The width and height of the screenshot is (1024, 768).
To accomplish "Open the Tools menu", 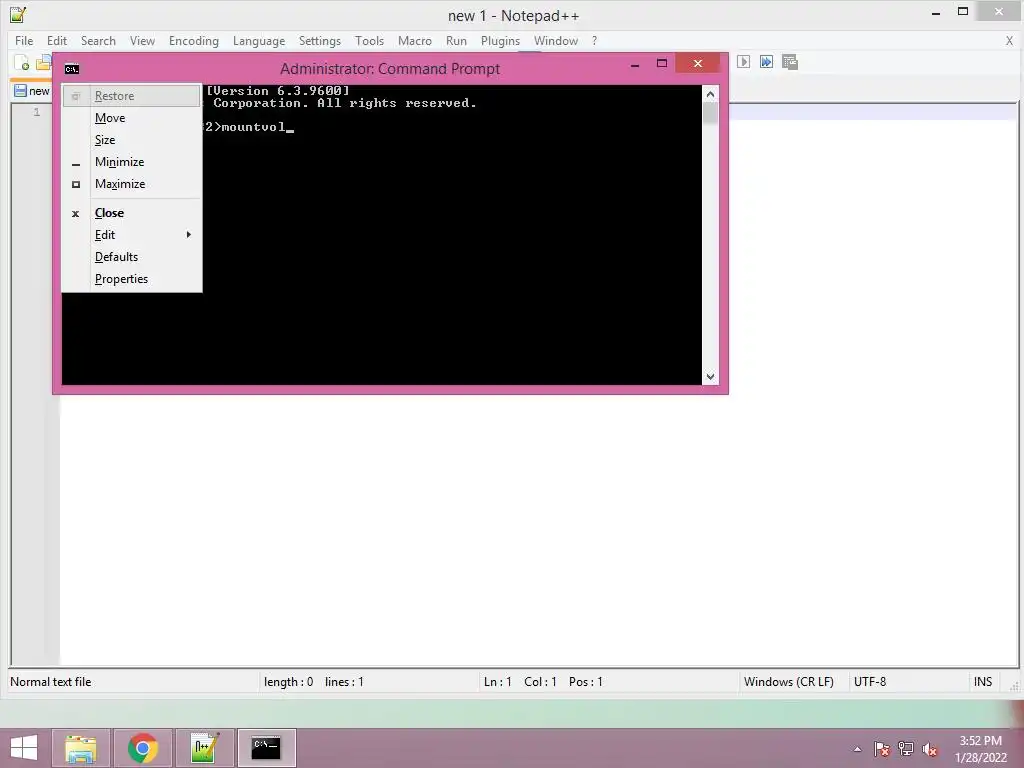I will (x=370, y=40).
